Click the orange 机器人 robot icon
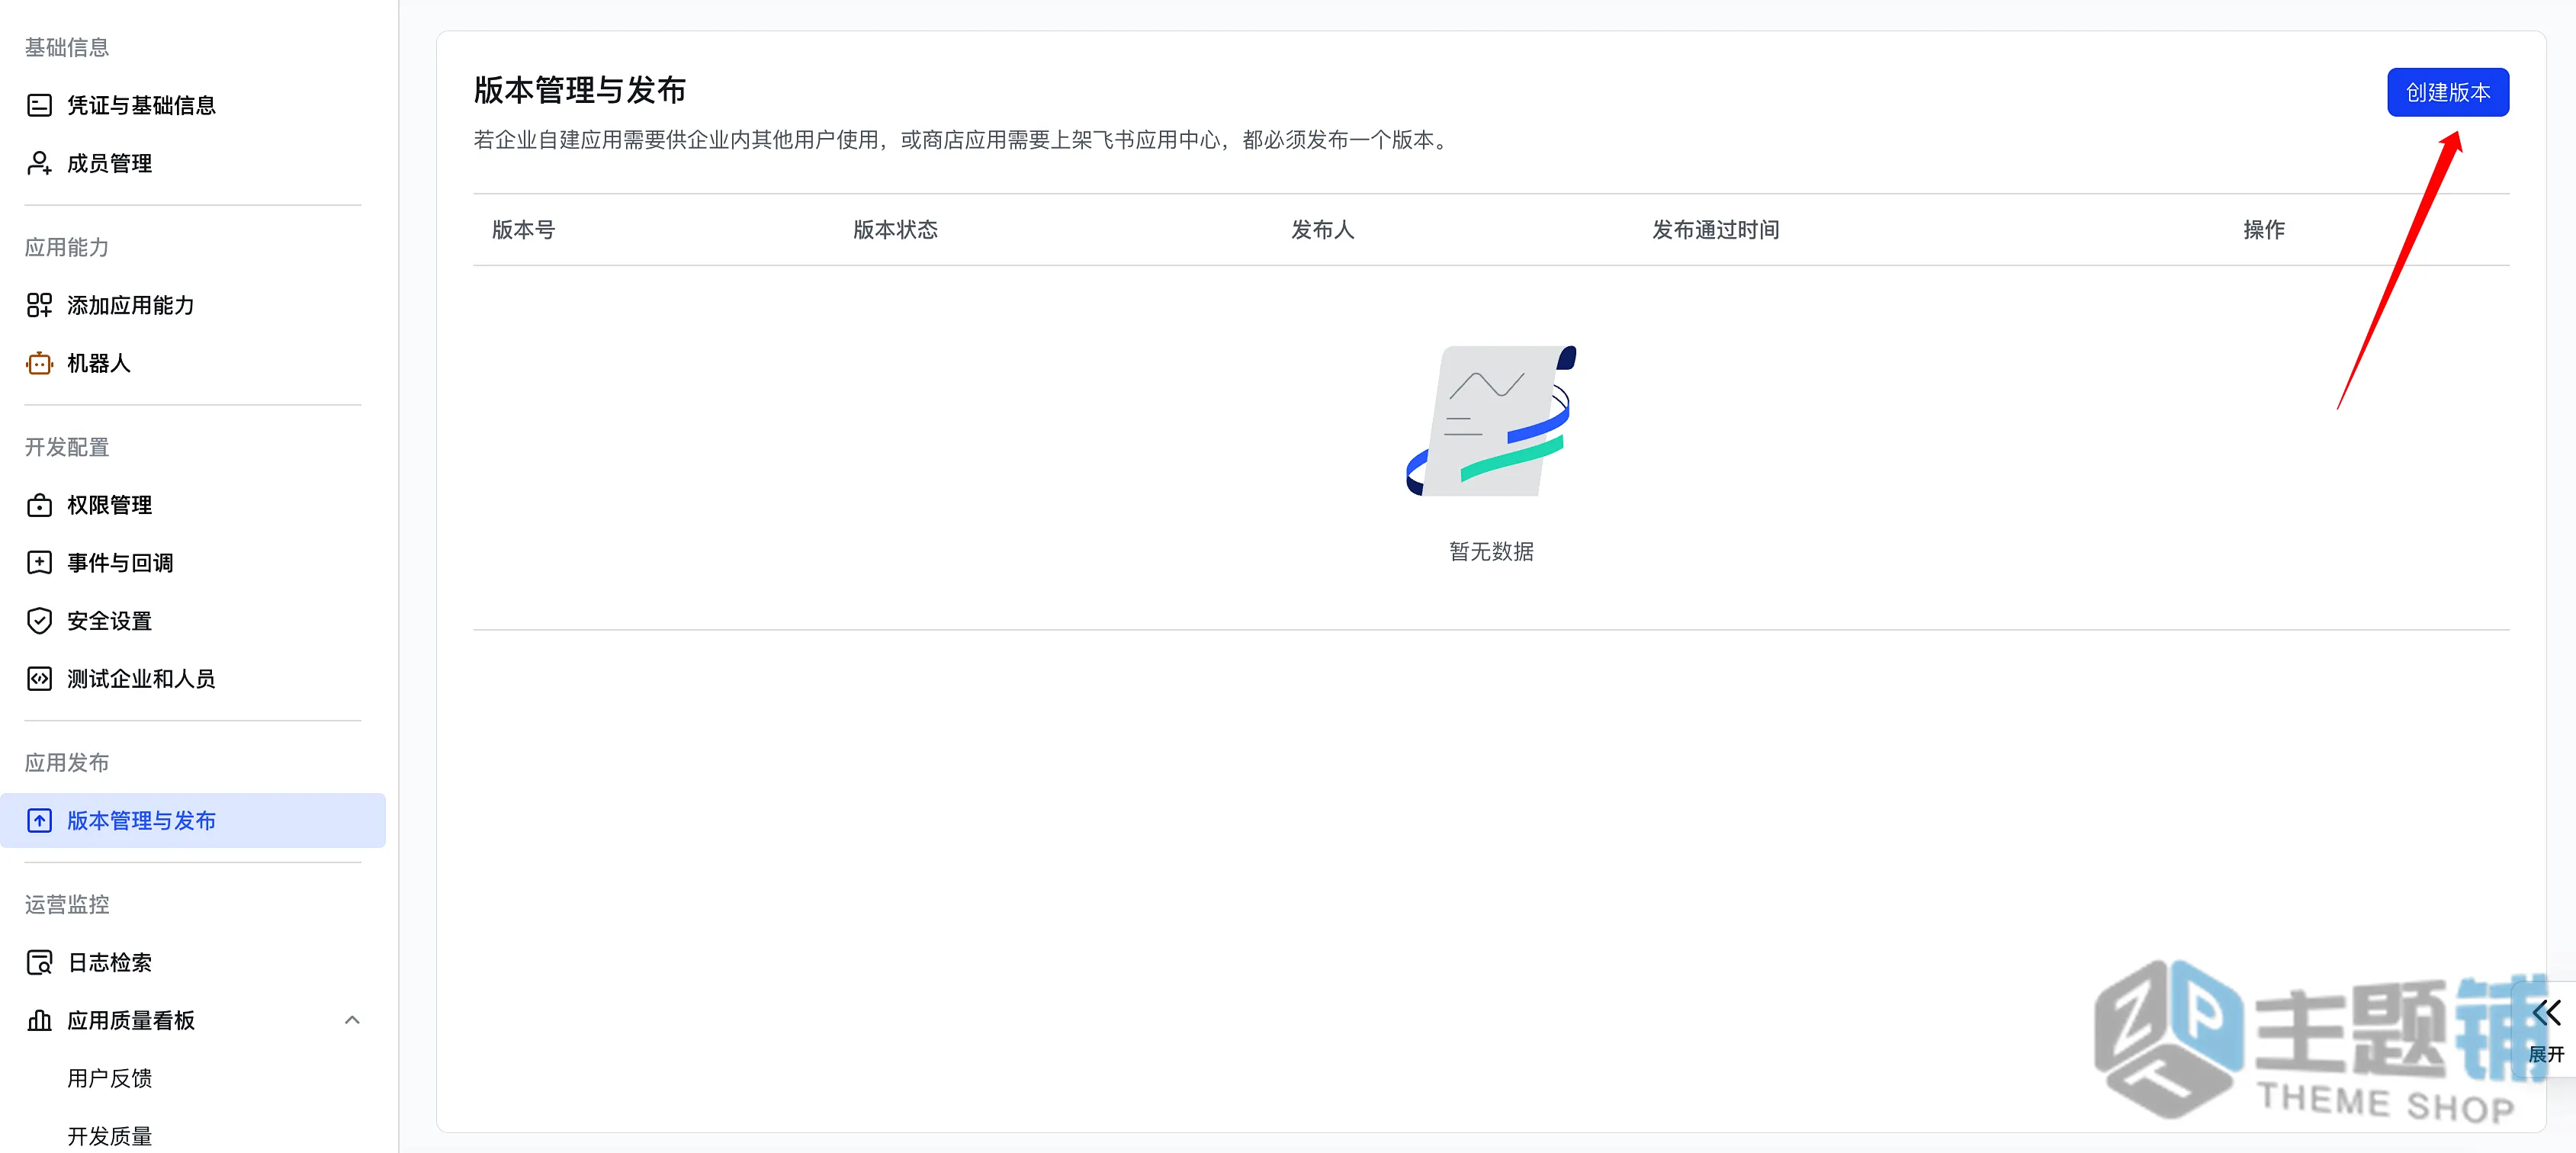 pos(39,363)
